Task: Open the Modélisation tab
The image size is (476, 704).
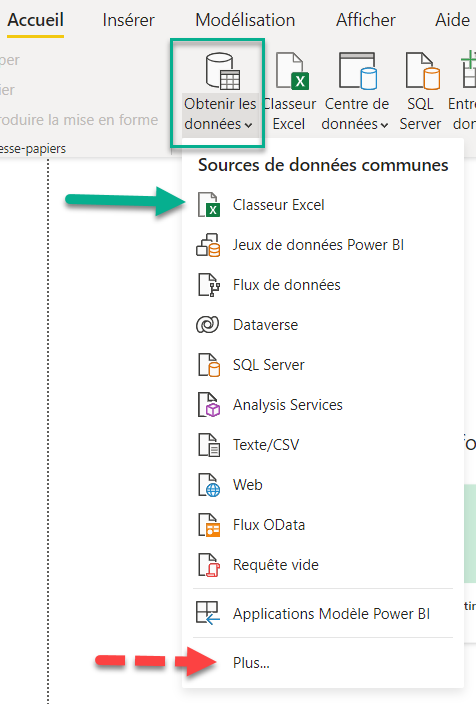Action: click(245, 20)
